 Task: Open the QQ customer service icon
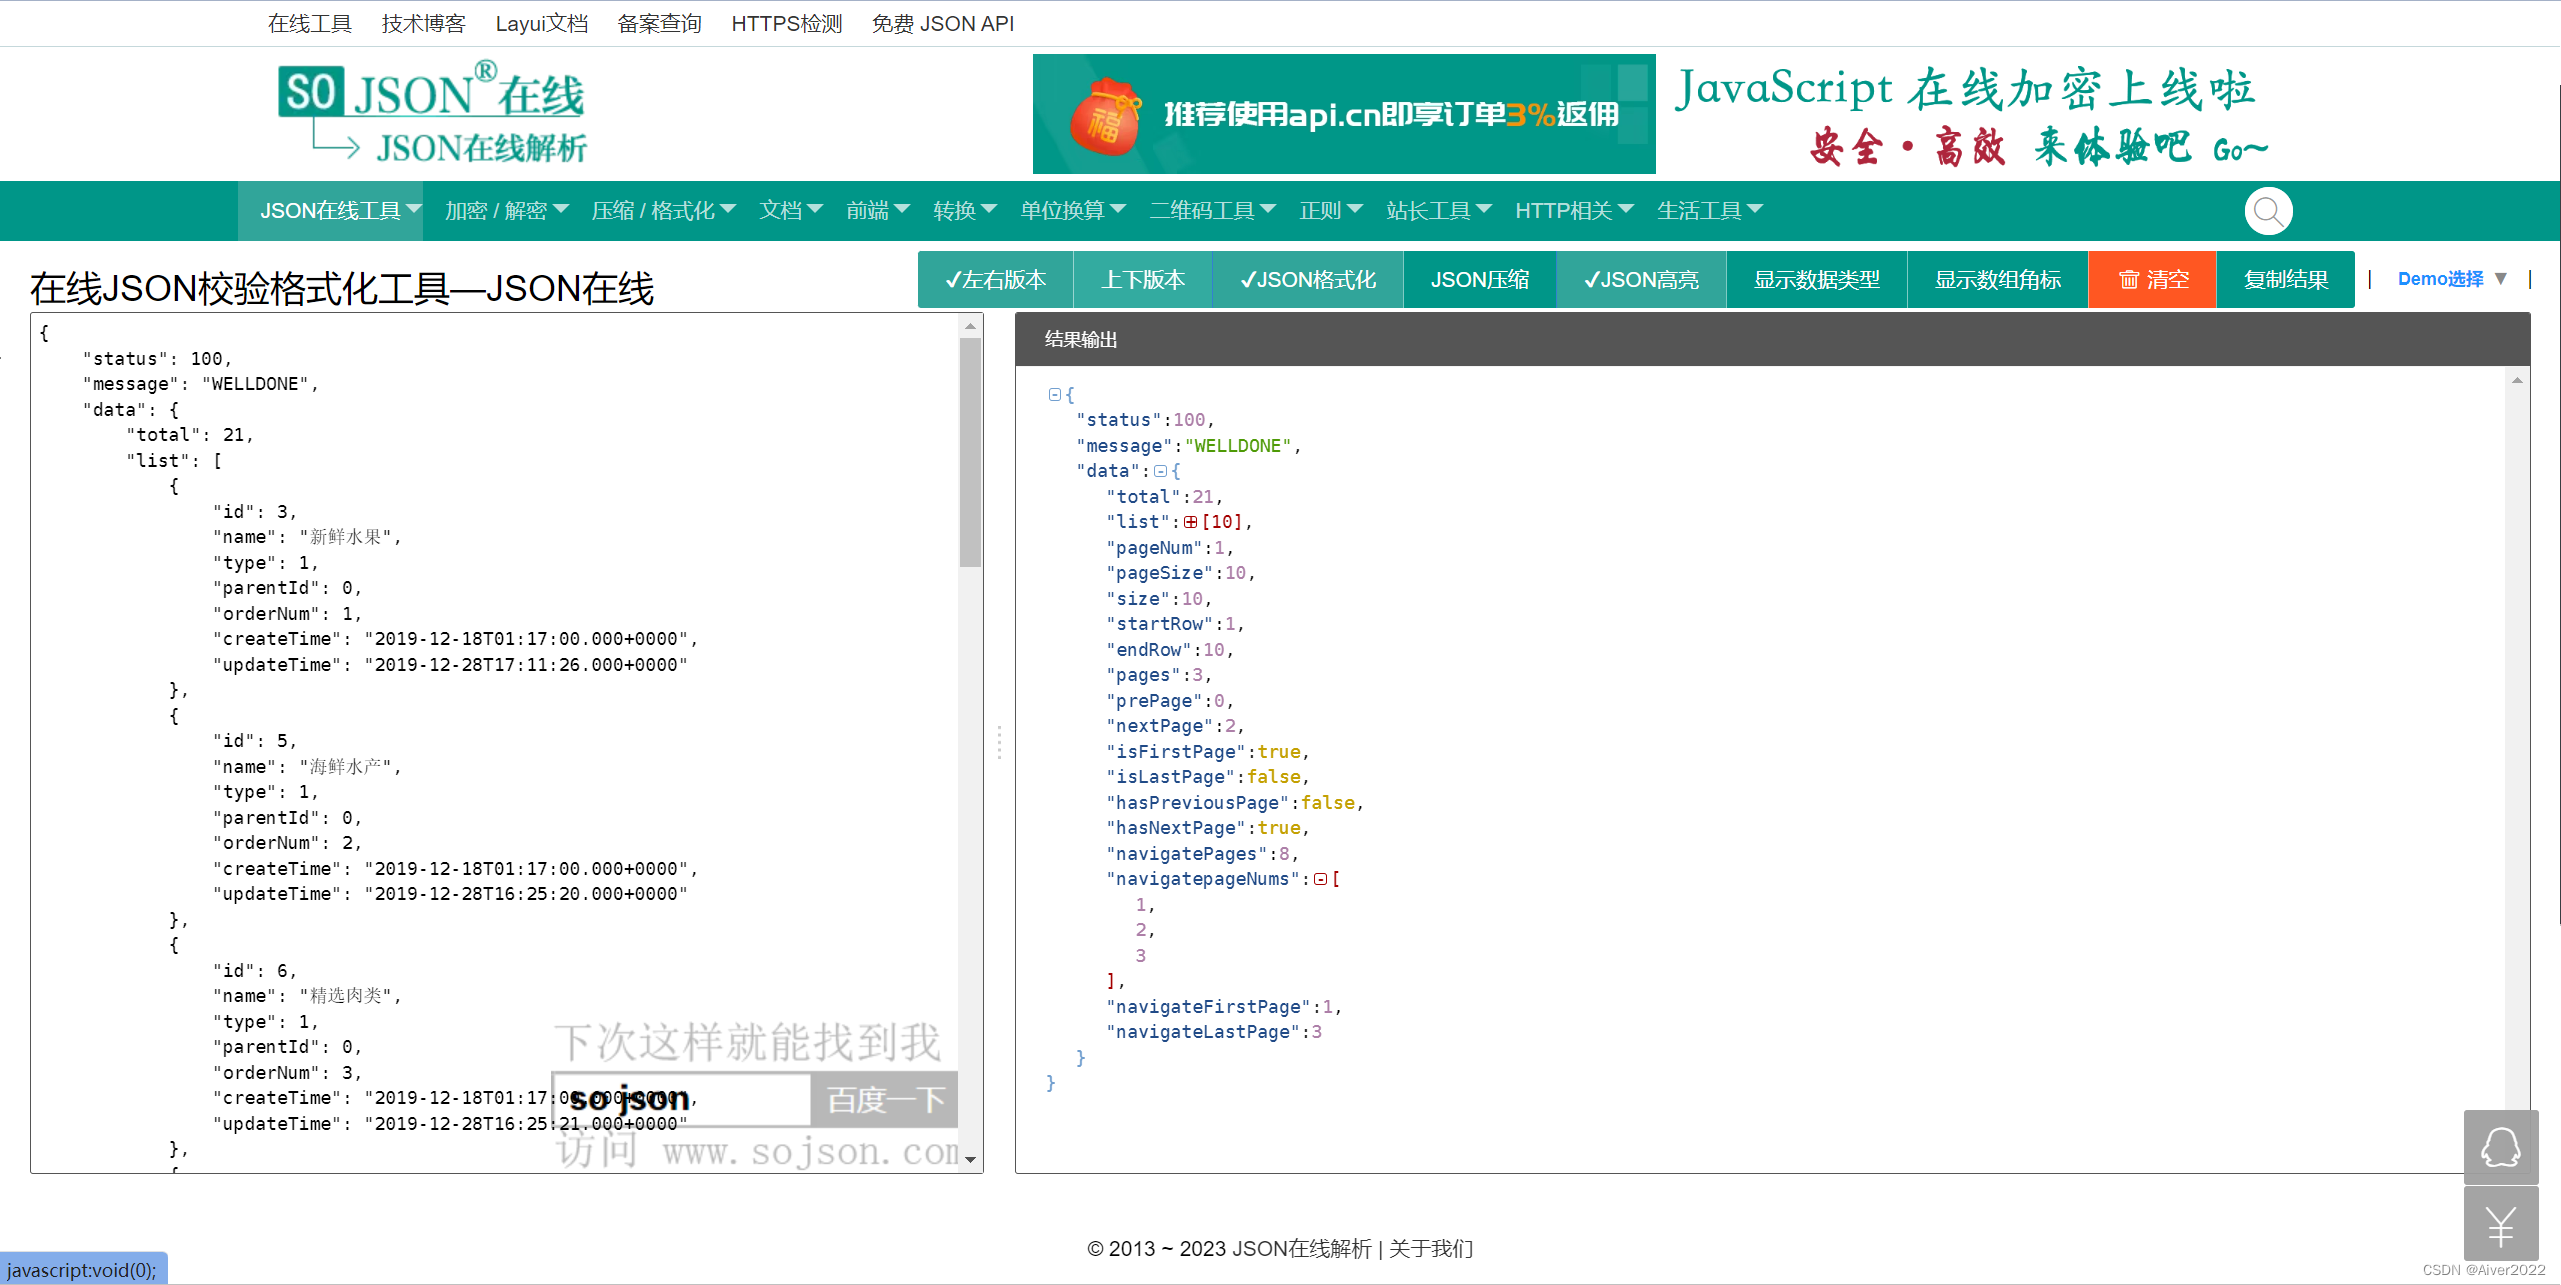(x=2500, y=1147)
